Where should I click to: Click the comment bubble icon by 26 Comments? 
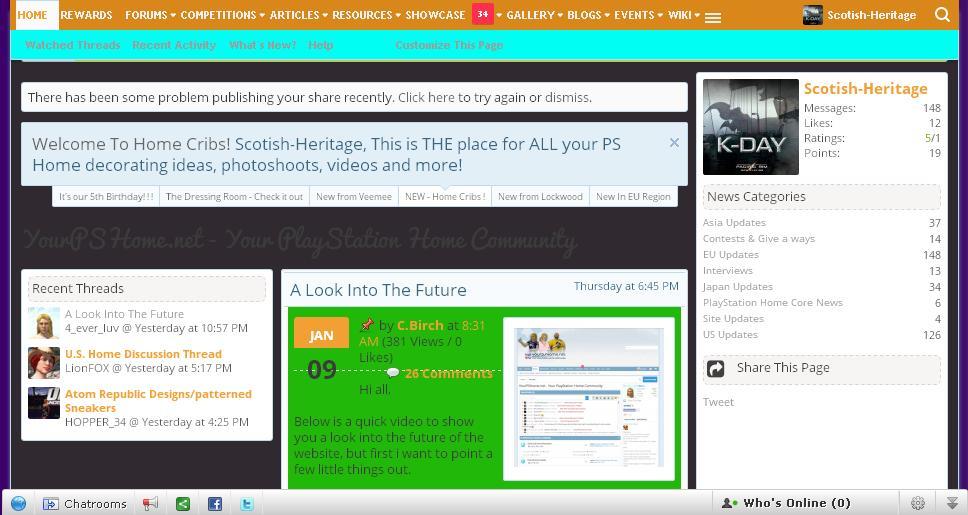pyautogui.click(x=393, y=372)
